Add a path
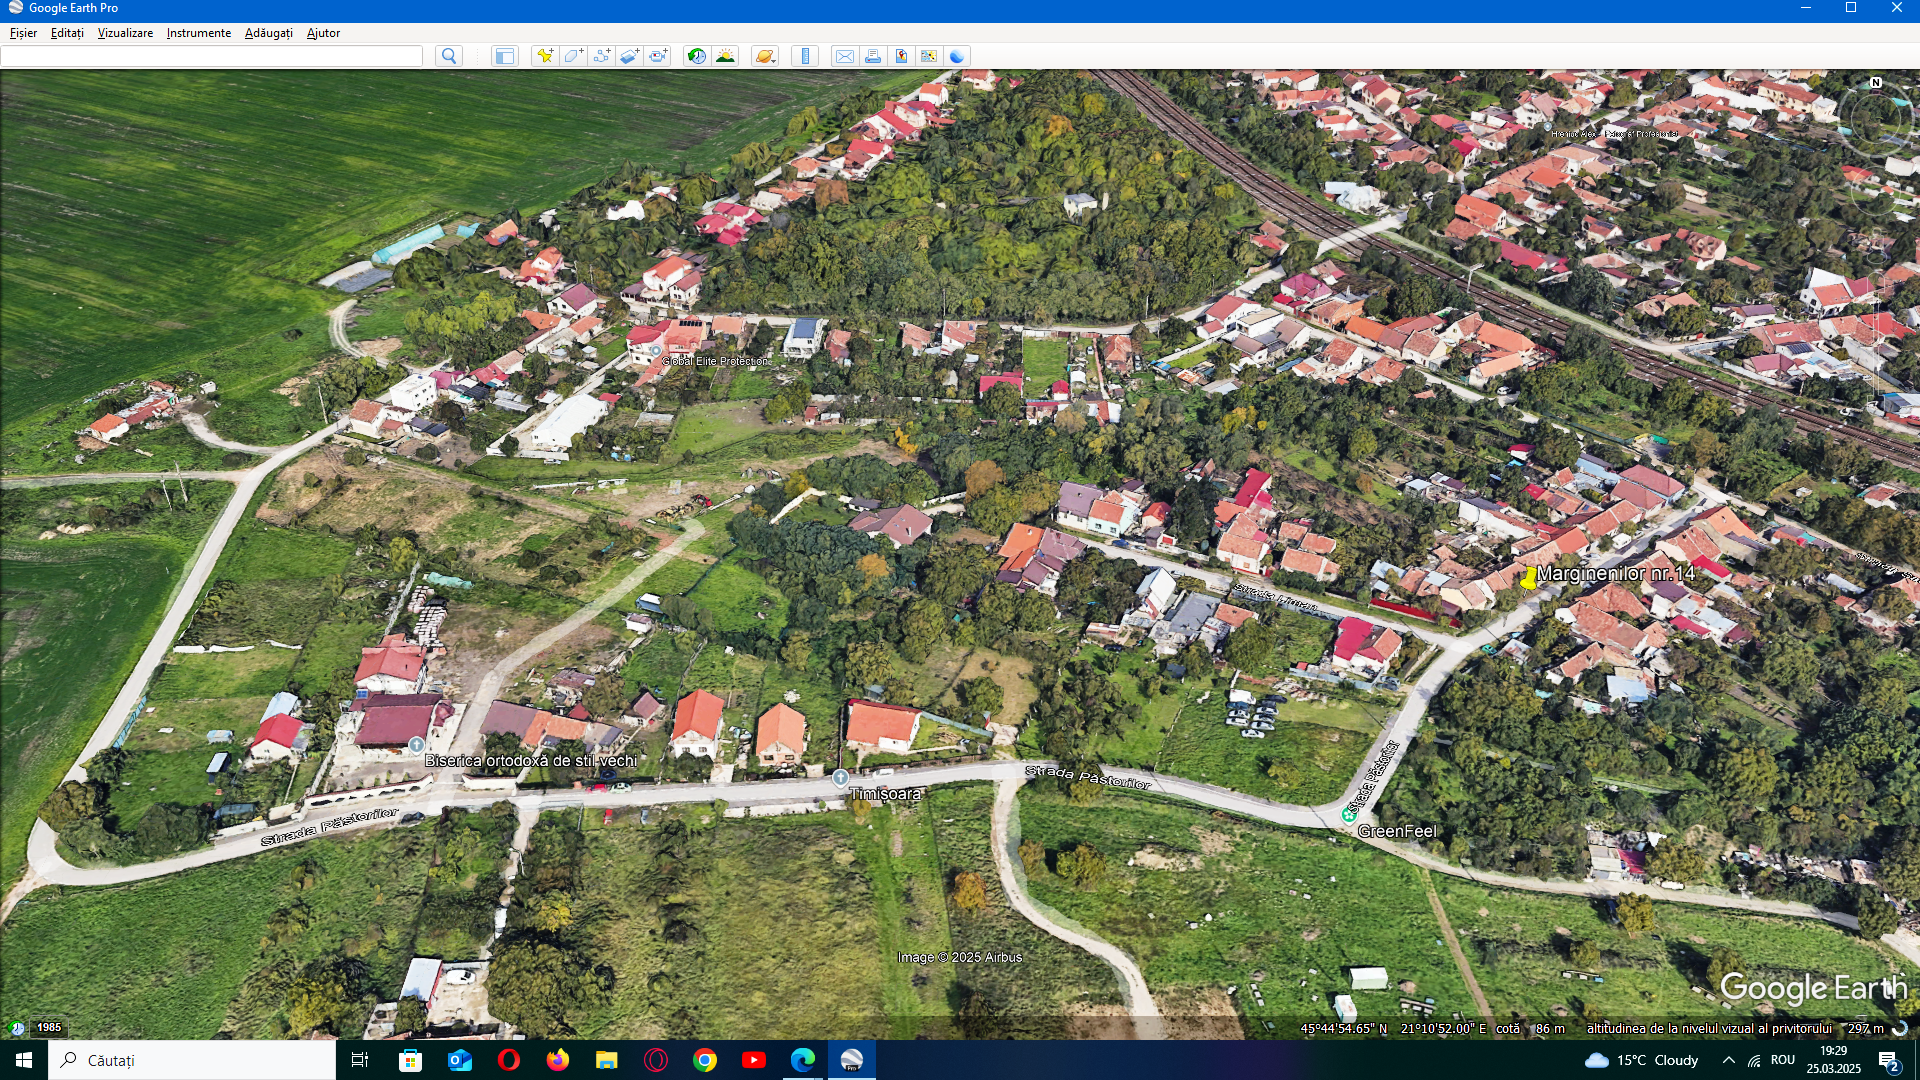The image size is (1920, 1080). tap(601, 56)
